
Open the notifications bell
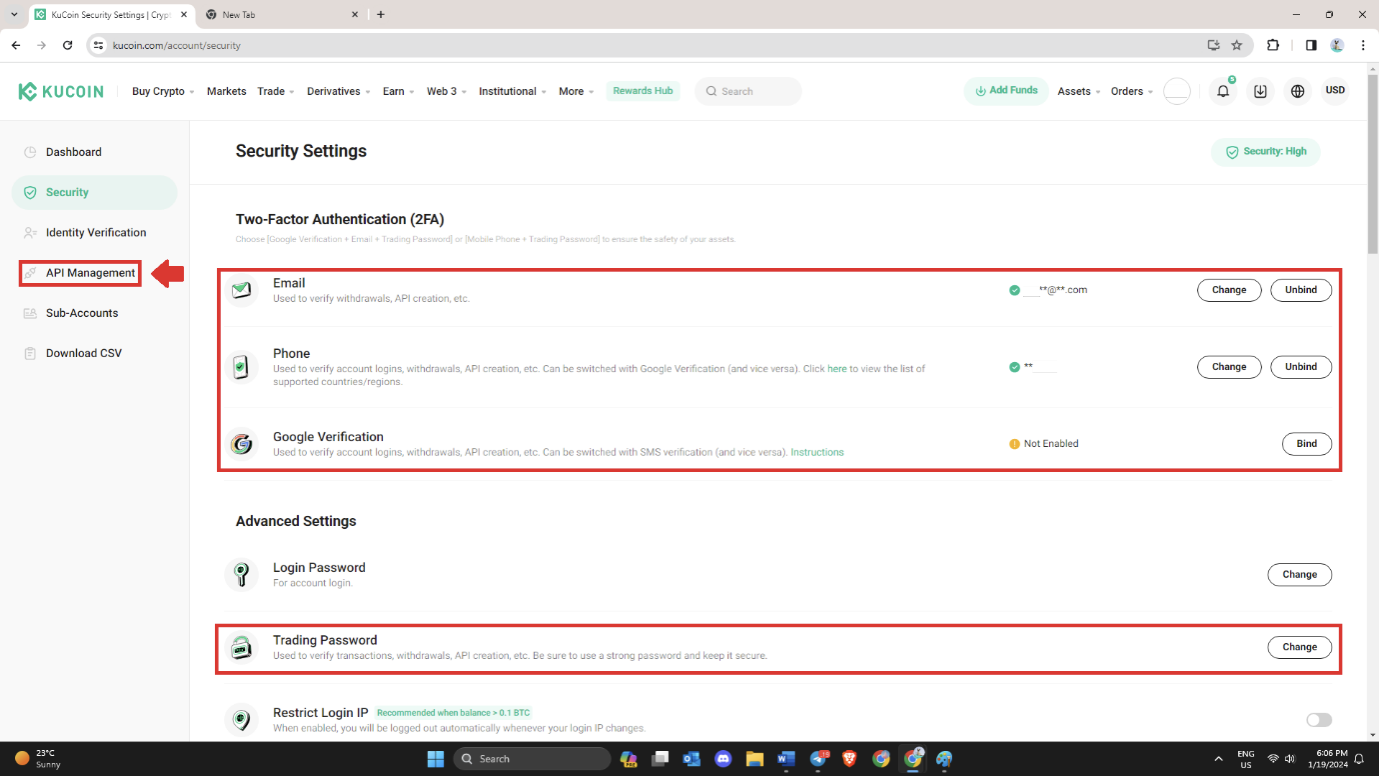click(1223, 91)
